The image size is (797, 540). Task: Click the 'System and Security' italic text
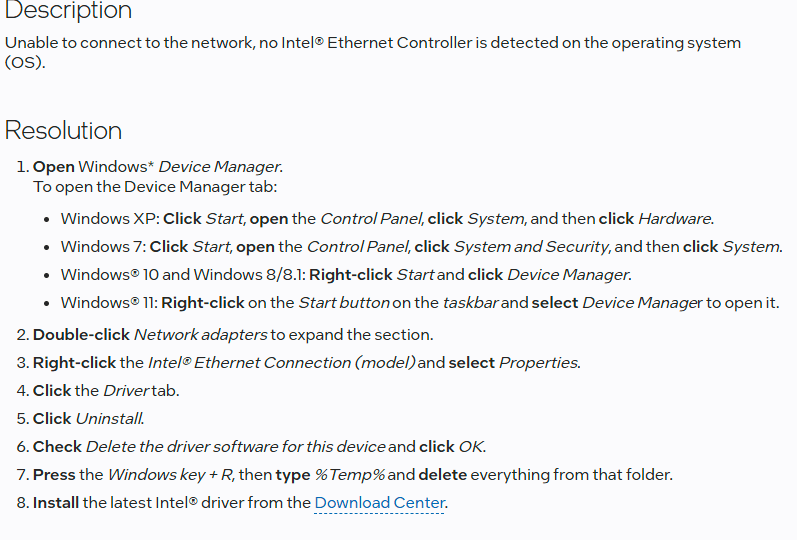(531, 247)
